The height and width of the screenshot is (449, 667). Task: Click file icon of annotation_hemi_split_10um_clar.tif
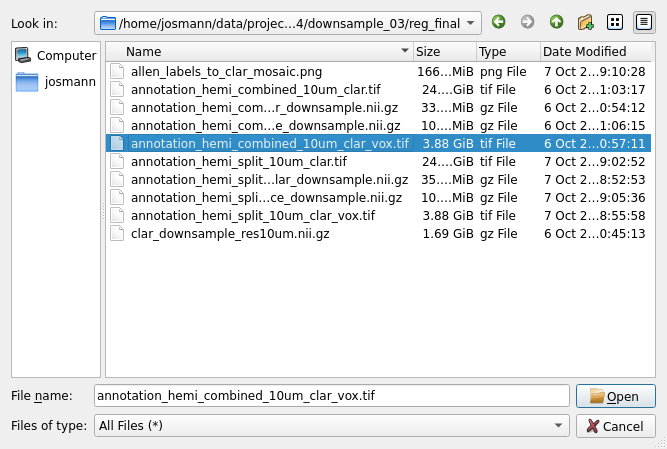coord(117,162)
